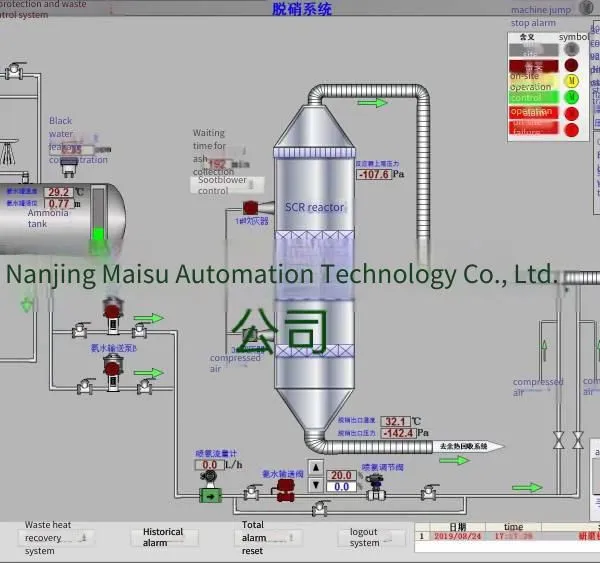Click the red alarm symbol in the legend
Image resolution: width=600 pixels, height=563 pixels.
[572, 113]
